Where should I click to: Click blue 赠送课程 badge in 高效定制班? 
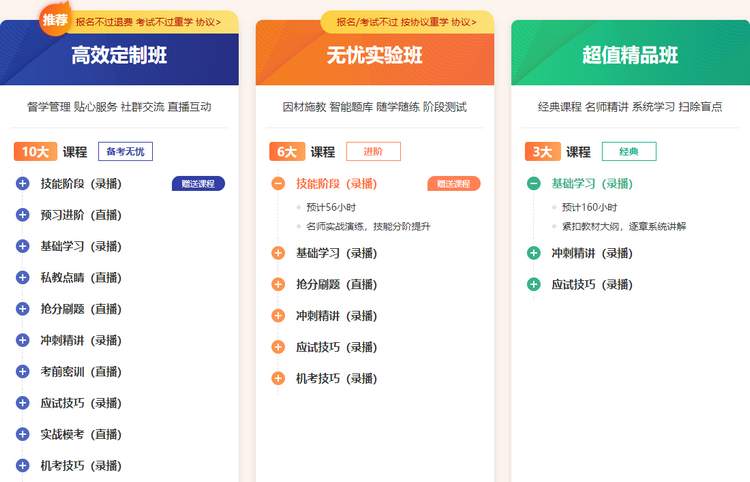(x=198, y=184)
